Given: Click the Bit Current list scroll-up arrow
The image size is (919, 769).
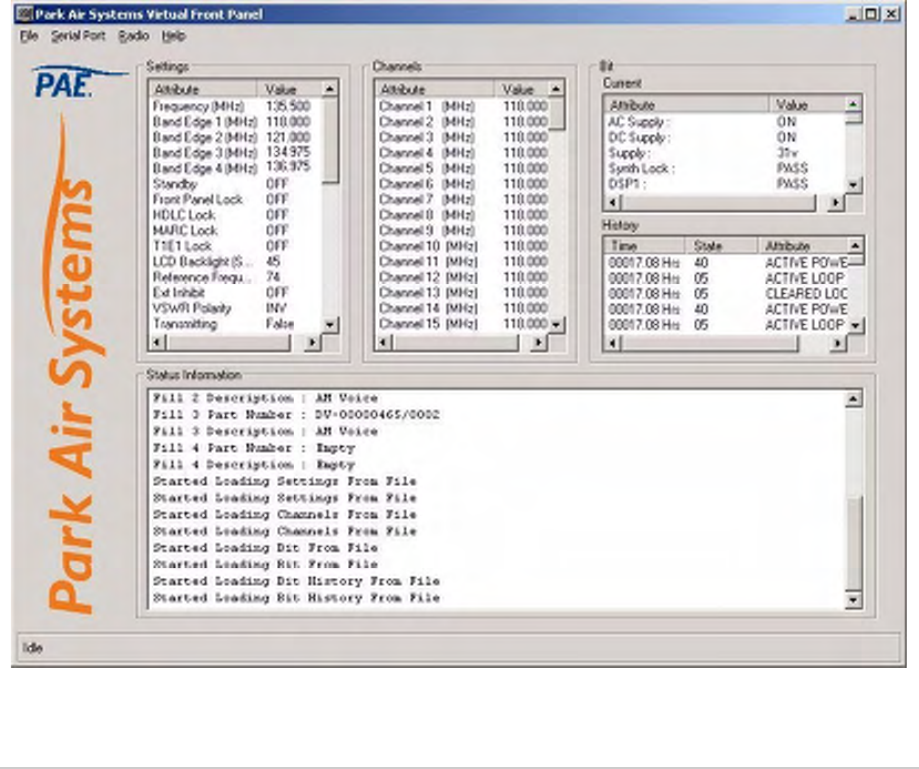Looking at the screenshot, I should [853, 104].
